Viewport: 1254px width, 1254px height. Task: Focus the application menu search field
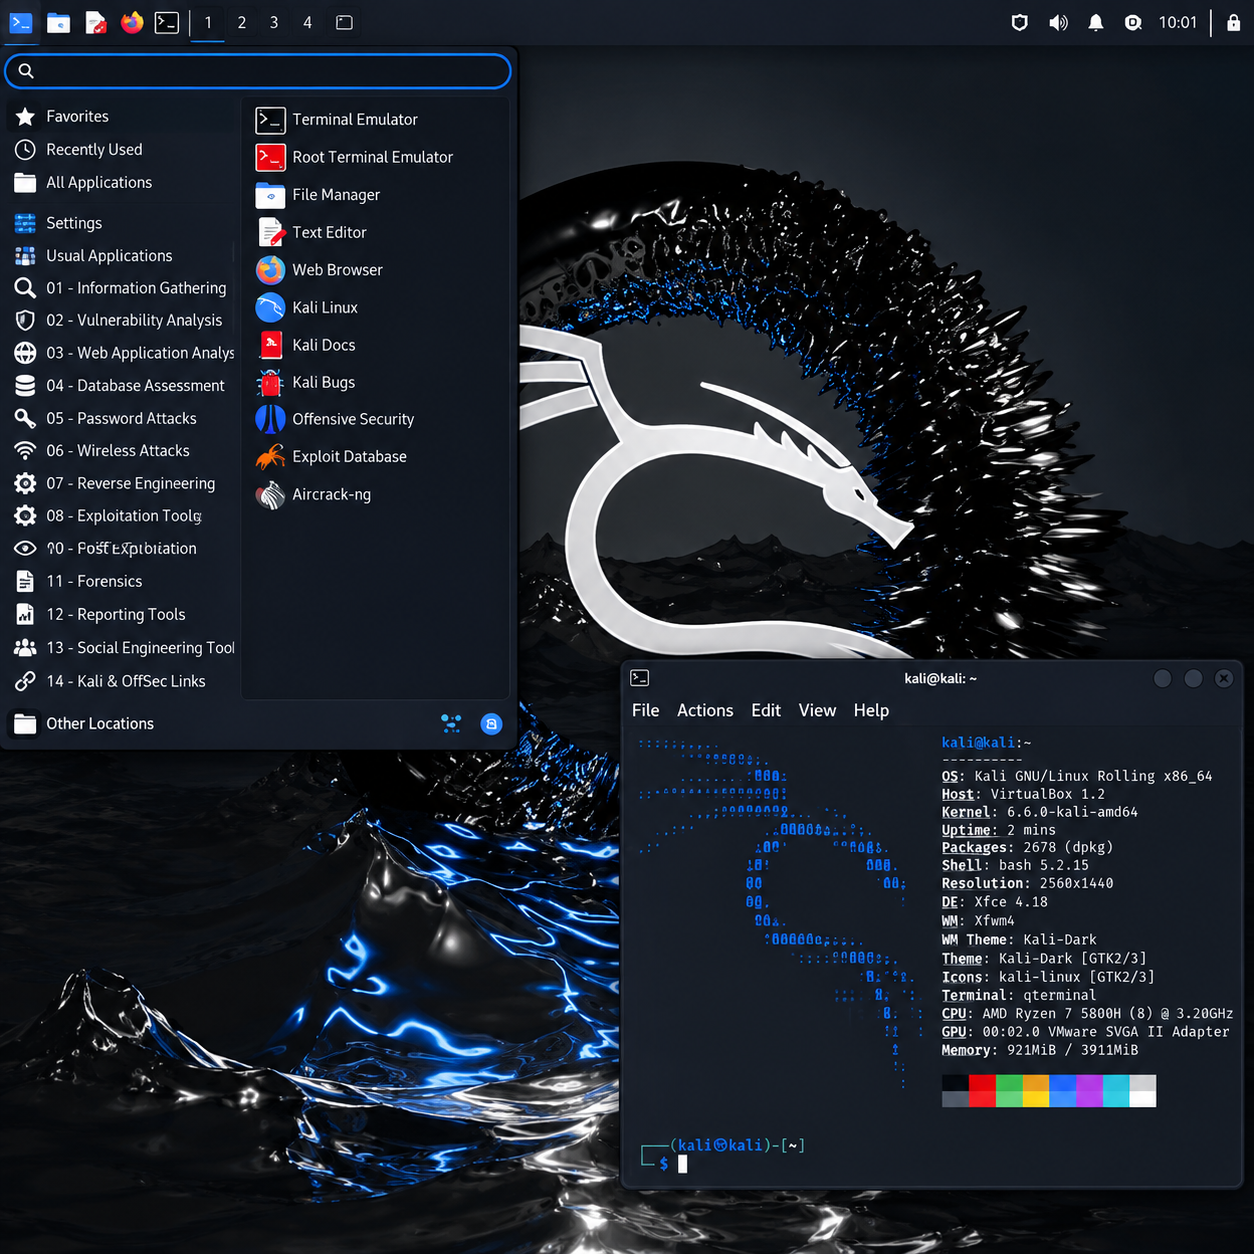click(x=258, y=71)
